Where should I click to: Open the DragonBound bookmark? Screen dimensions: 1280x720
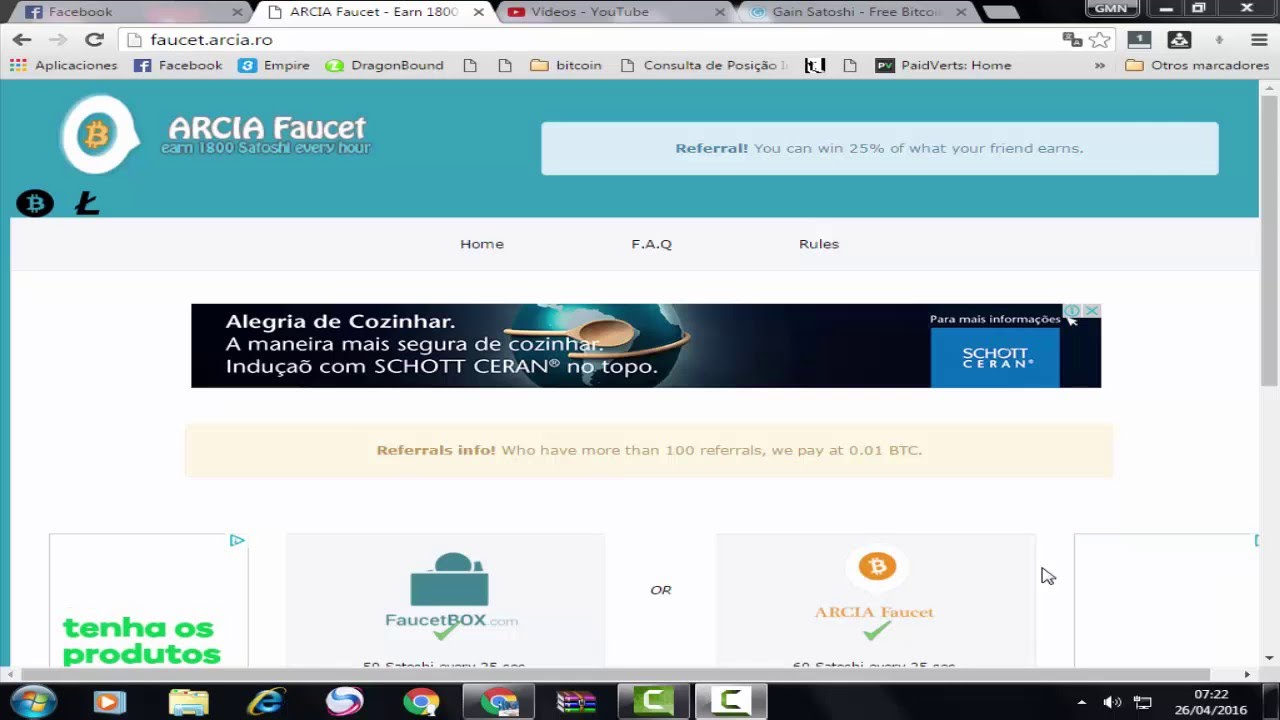point(385,65)
